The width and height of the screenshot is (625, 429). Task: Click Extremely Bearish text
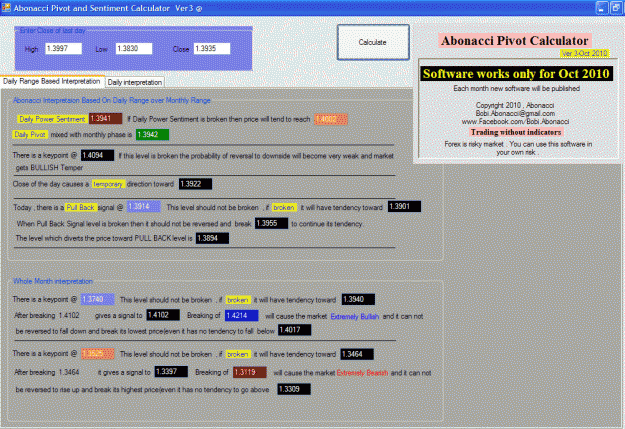coord(362,373)
